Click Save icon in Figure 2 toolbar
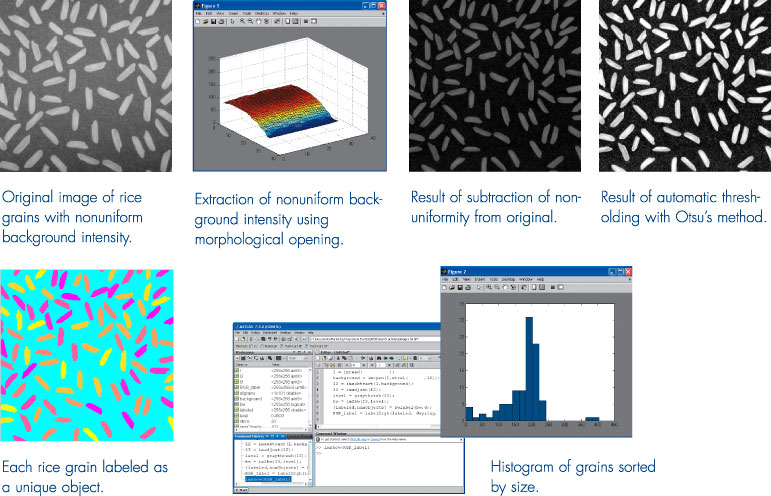The width and height of the screenshot is (771, 496). (460, 288)
